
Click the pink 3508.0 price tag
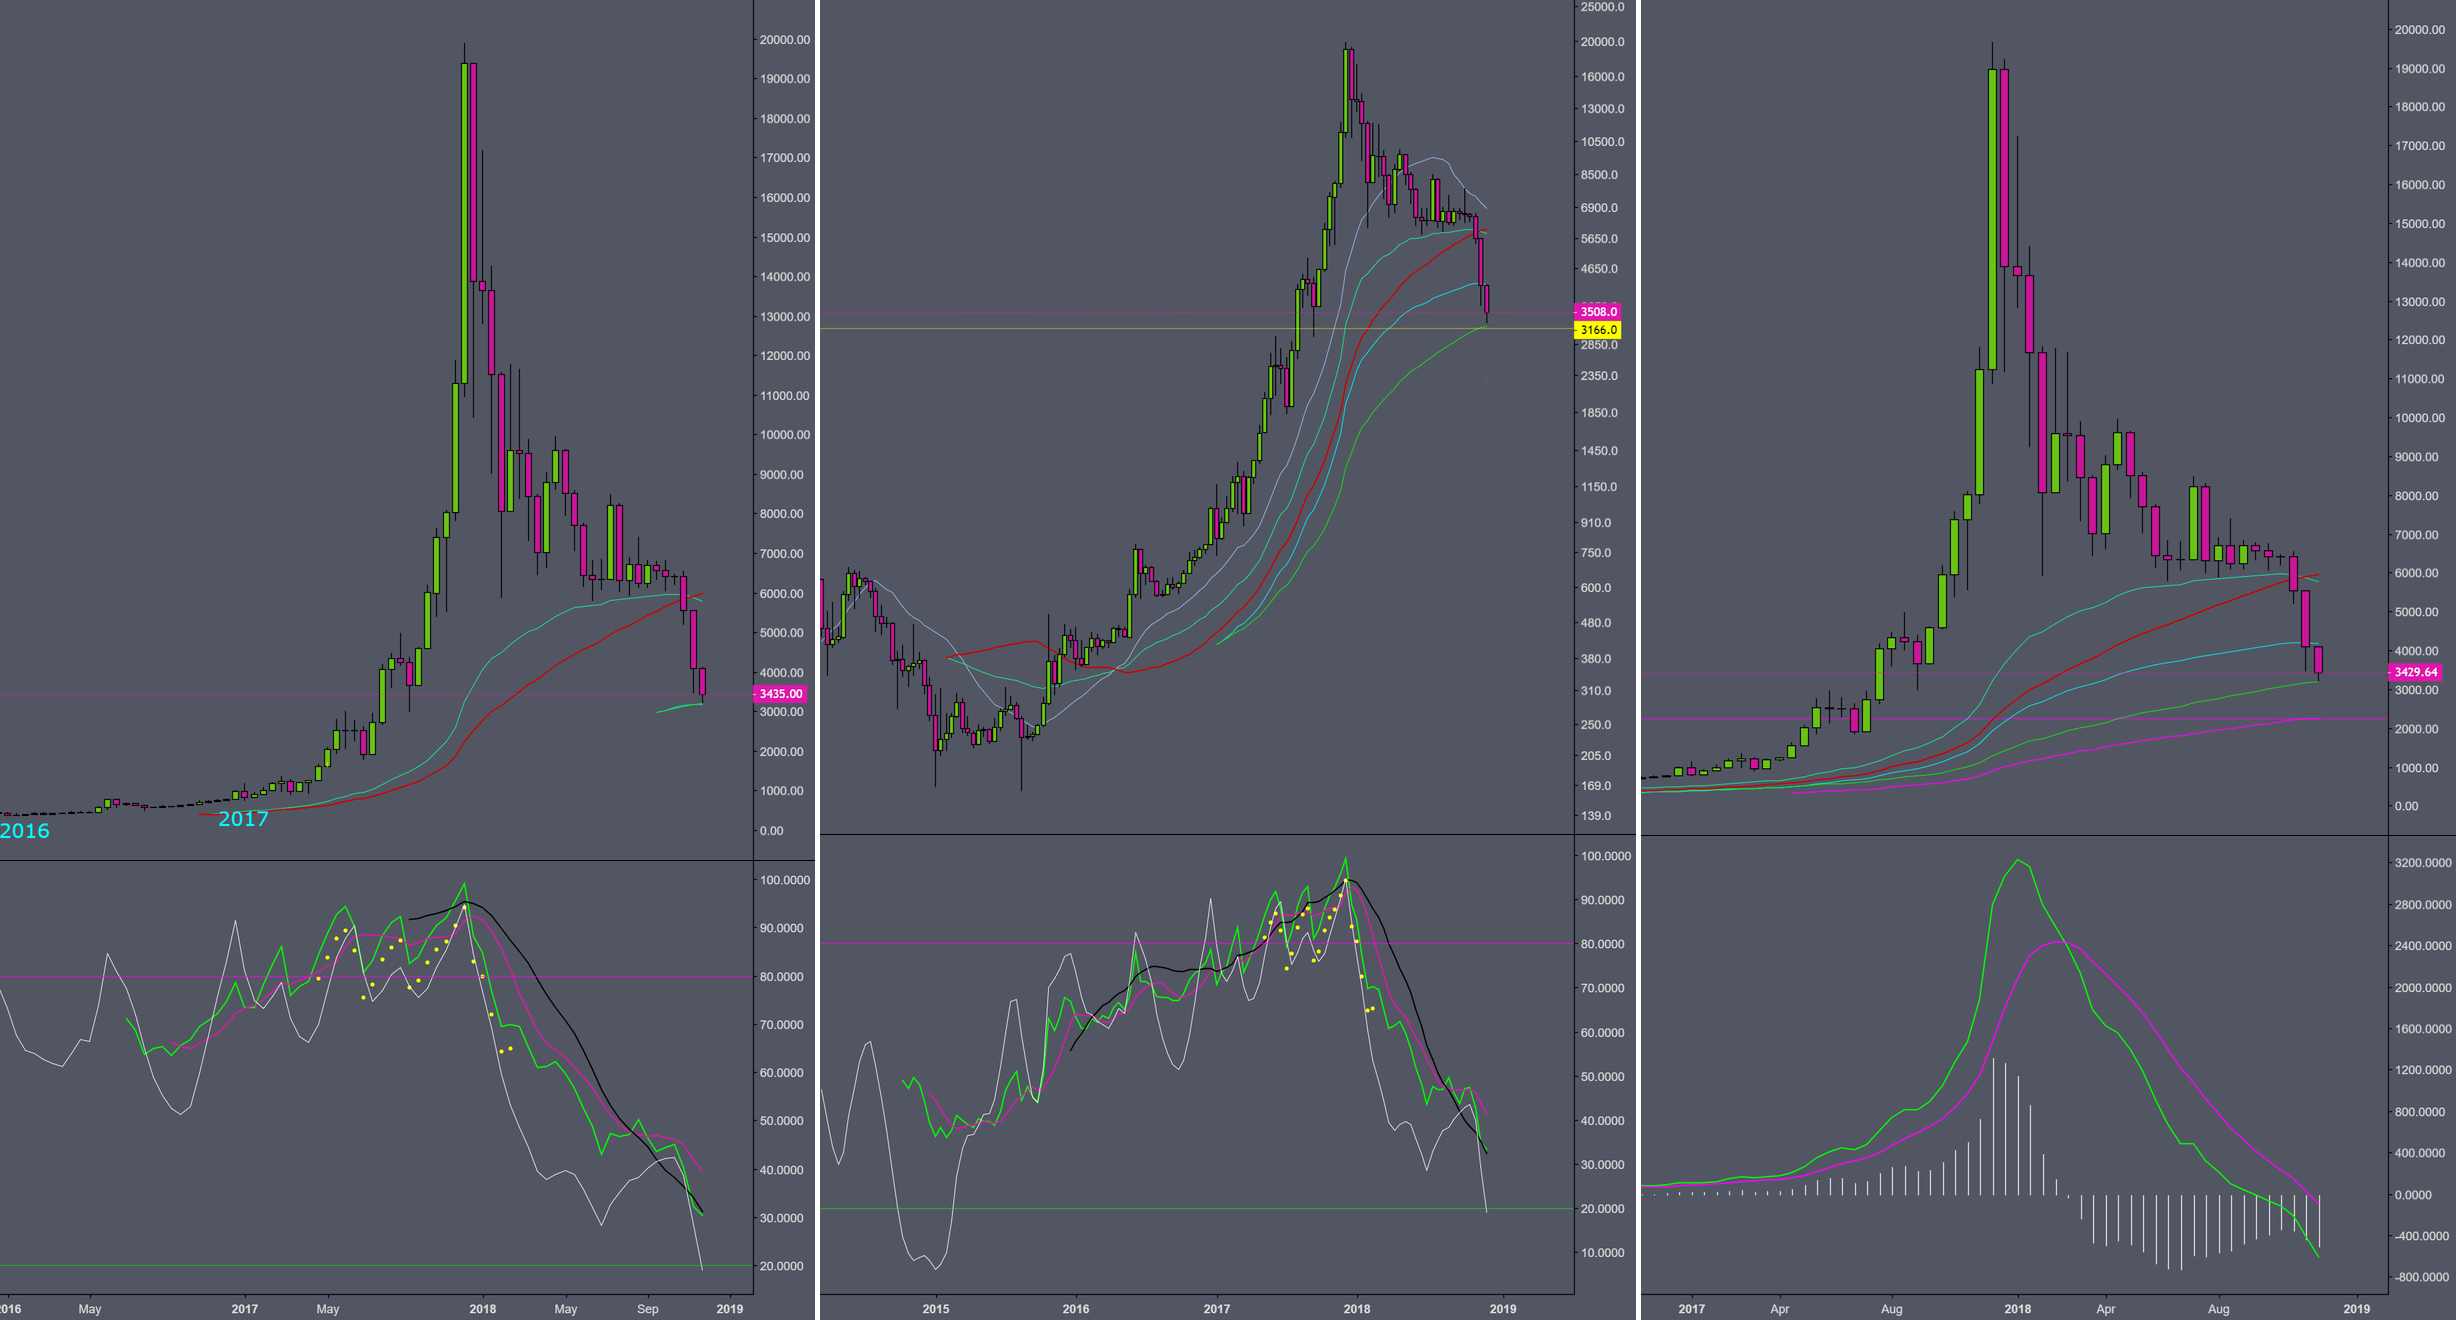(1598, 312)
